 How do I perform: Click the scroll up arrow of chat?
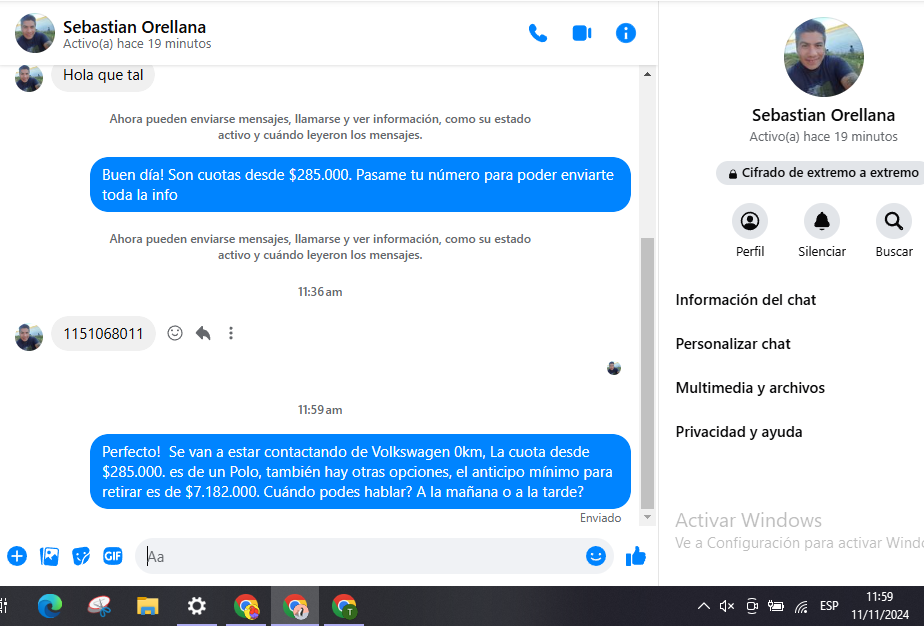[647, 74]
